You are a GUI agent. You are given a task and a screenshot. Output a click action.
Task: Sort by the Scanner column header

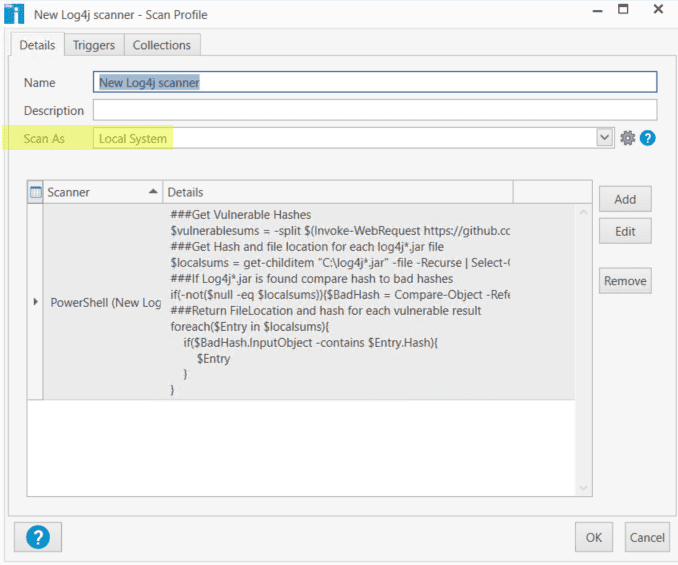(102, 192)
